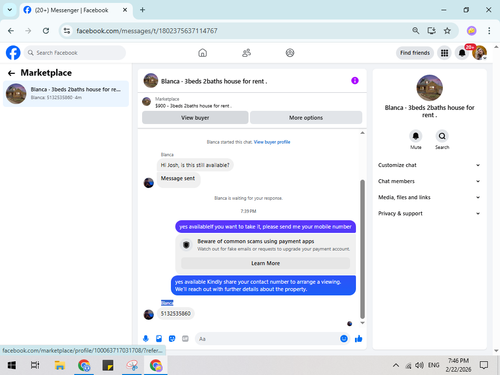The width and height of the screenshot is (500, 375).
Task: Open the tab search dropdown arrow
Action: (10, 10)
